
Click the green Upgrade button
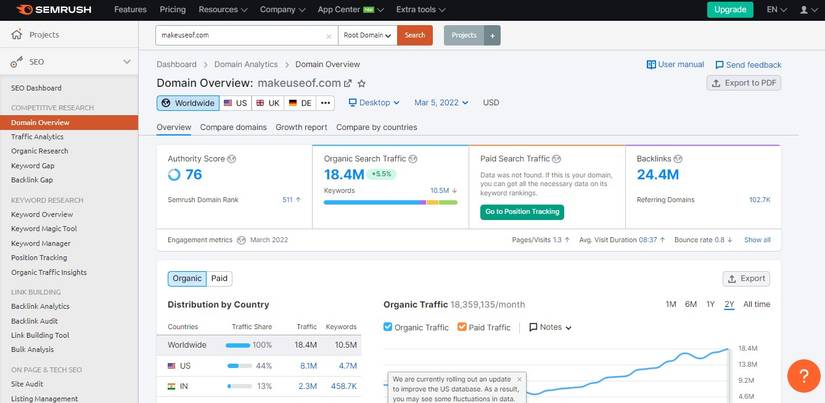pyautogui.click(x=730, y=9)
